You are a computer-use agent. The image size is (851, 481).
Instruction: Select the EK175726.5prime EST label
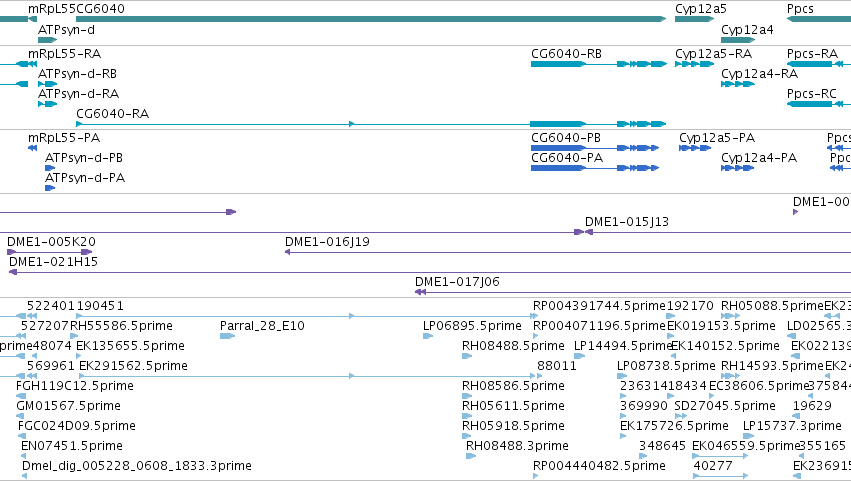pos(674,427)
